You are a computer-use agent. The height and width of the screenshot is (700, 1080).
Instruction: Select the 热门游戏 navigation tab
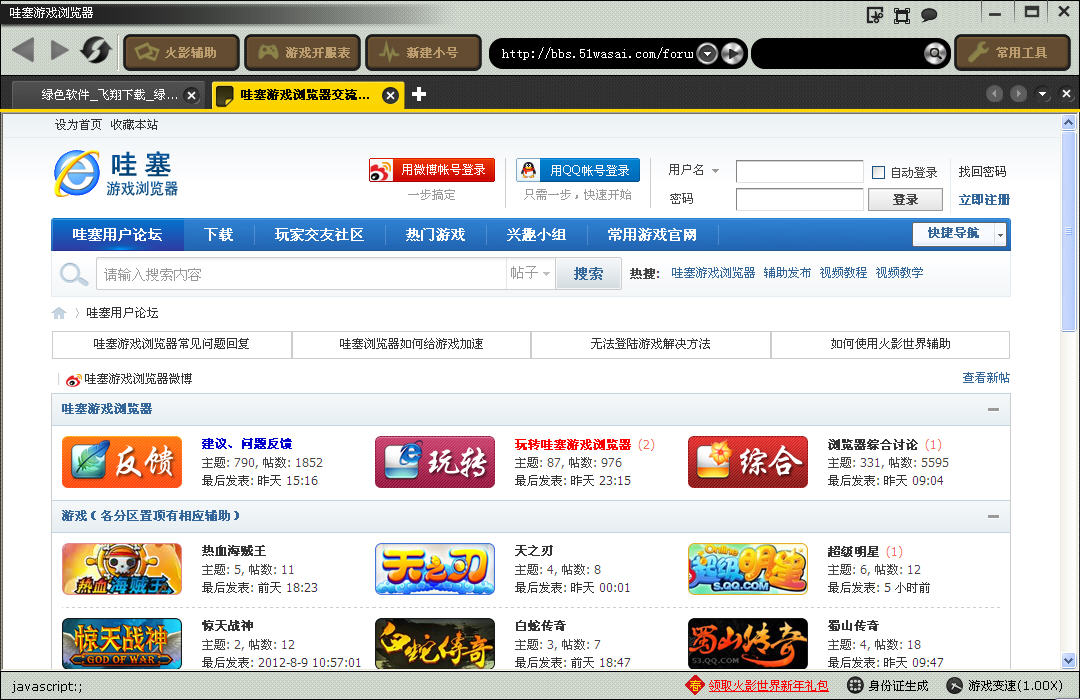[435, 235]
